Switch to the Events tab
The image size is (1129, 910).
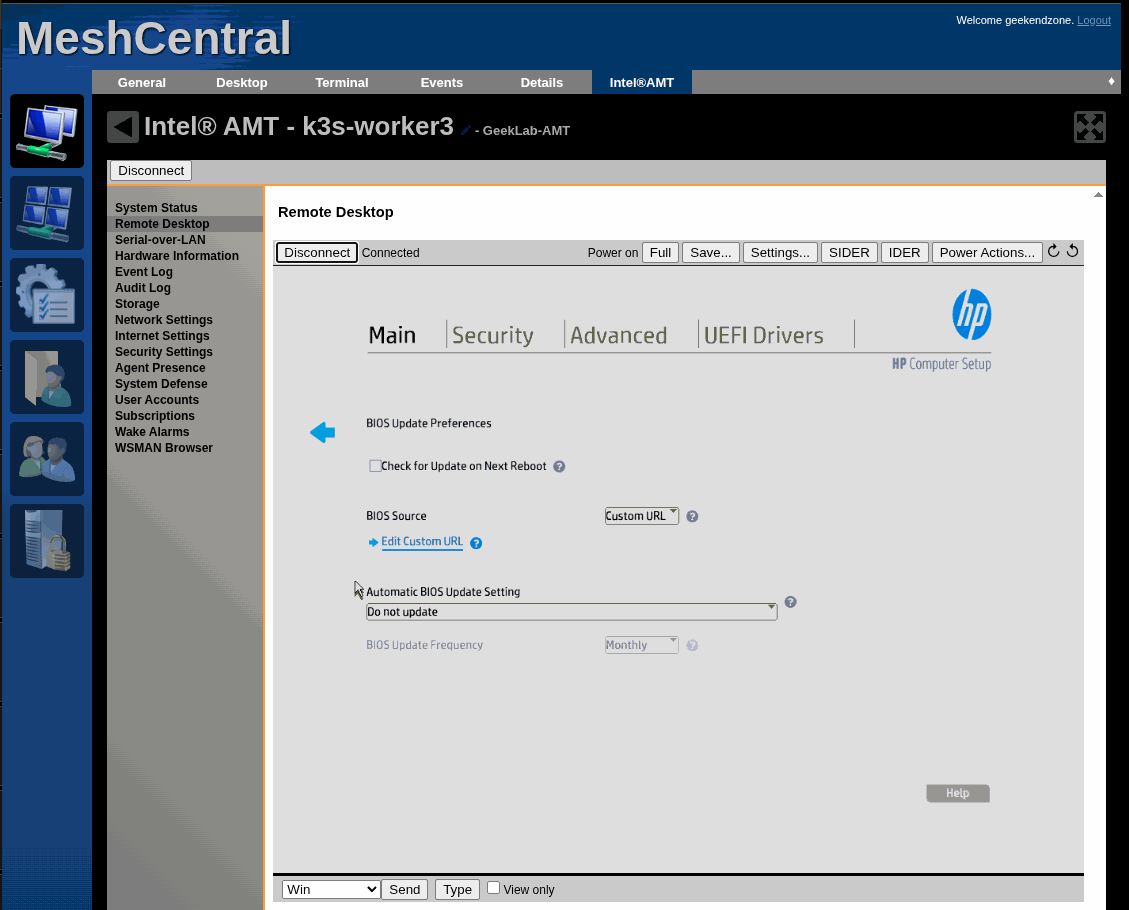tap(442, 83)
